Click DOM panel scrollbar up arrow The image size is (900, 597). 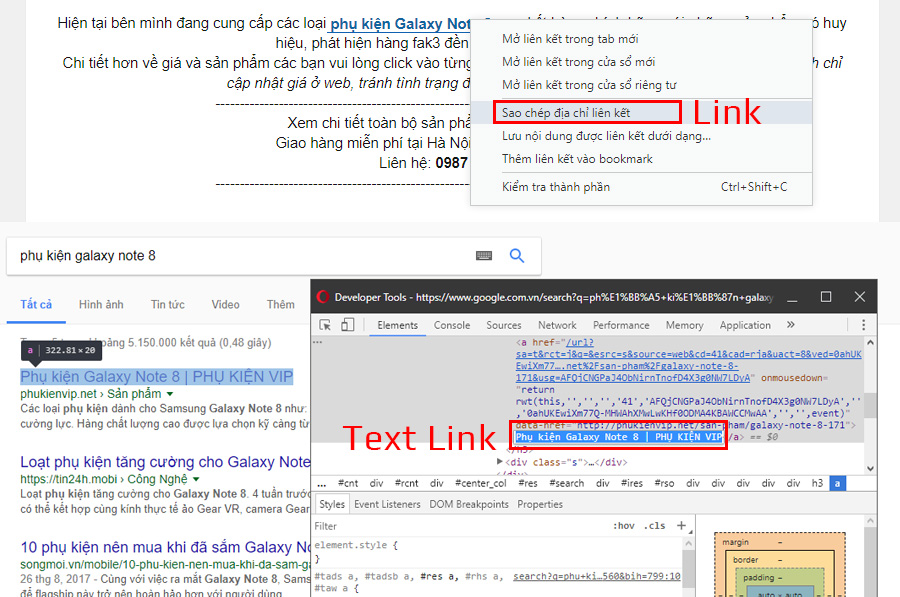[x=870, y=342]
